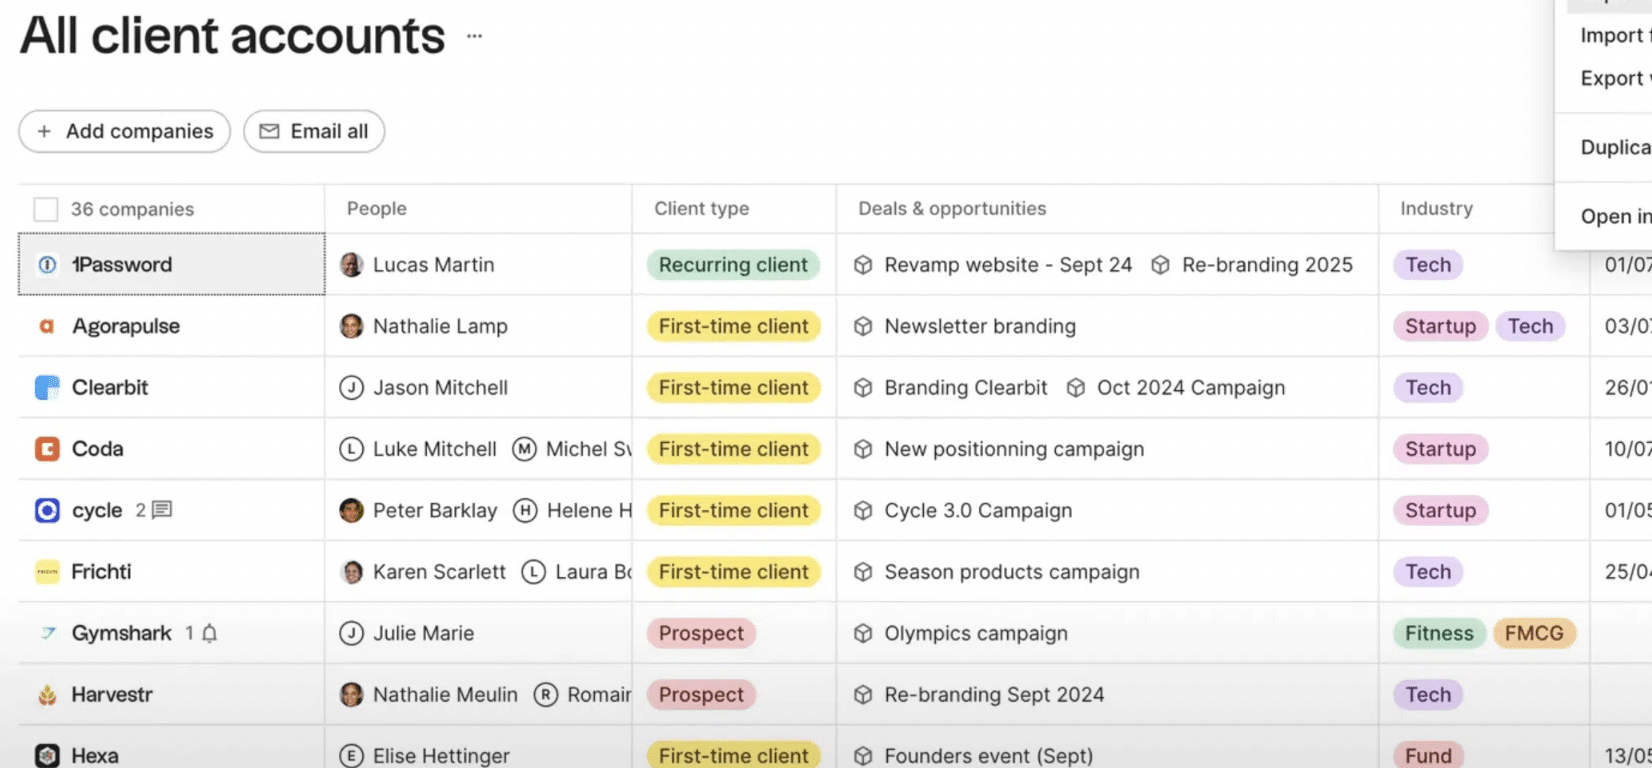This screenshot has width=1652, height=768.
Task: Open the comments icon on the cycle row
Action: pyautogui.click(x=162, y=510)
